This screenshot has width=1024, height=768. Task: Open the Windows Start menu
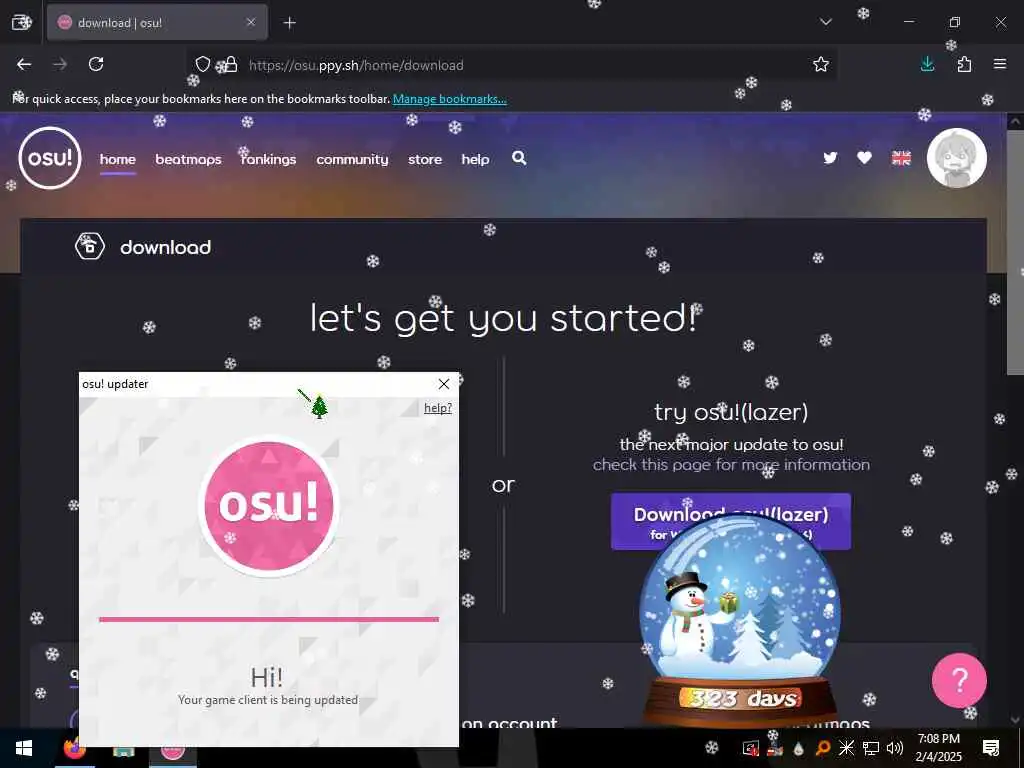click(24, 748)
